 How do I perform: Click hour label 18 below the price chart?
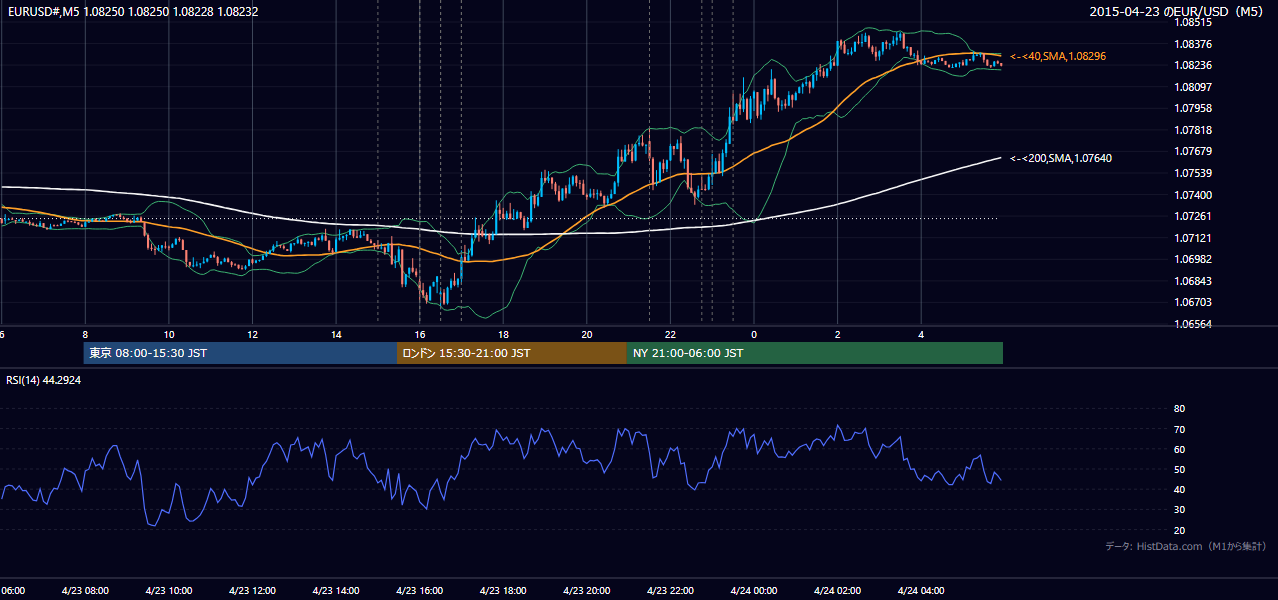click(x=504, y=335)
